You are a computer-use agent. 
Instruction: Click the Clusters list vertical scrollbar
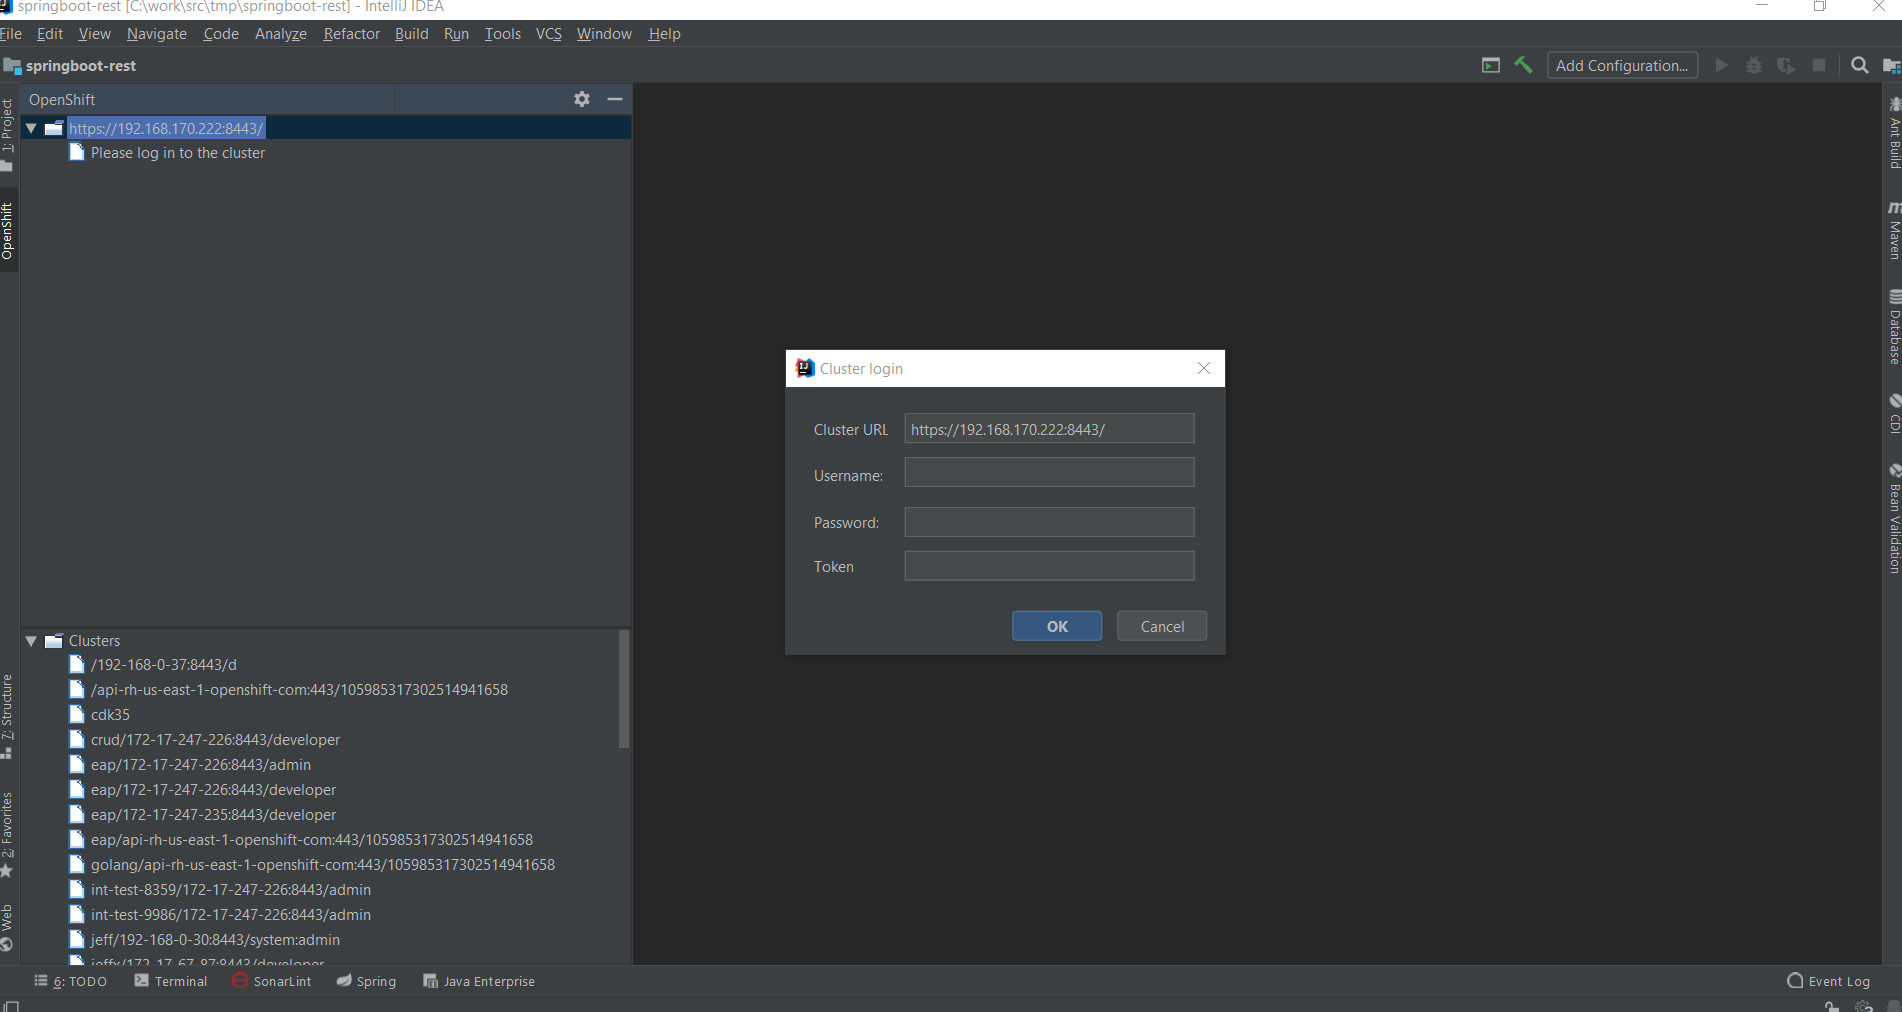(624, 688)
